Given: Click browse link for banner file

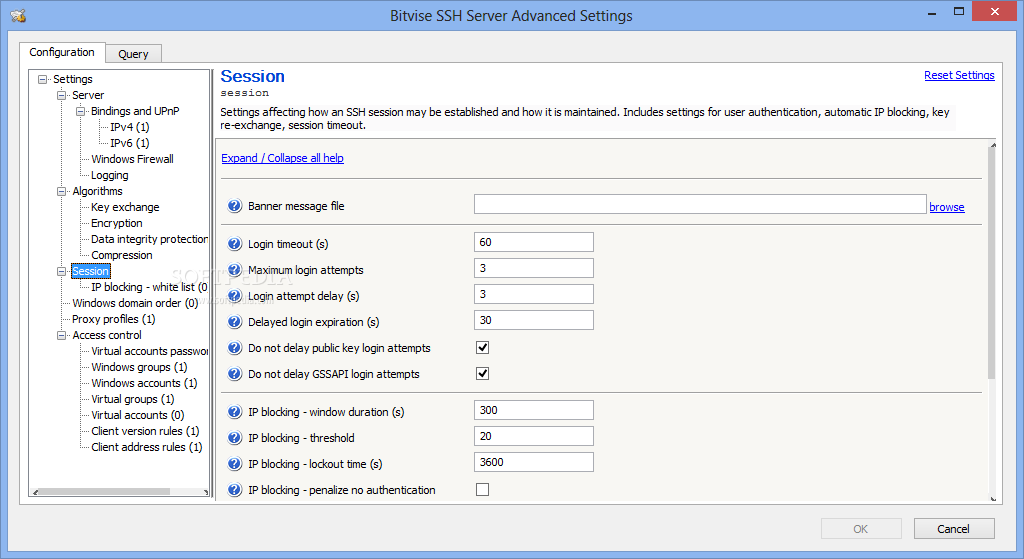Looking at the screenshot, I should [x=947, y=207].
